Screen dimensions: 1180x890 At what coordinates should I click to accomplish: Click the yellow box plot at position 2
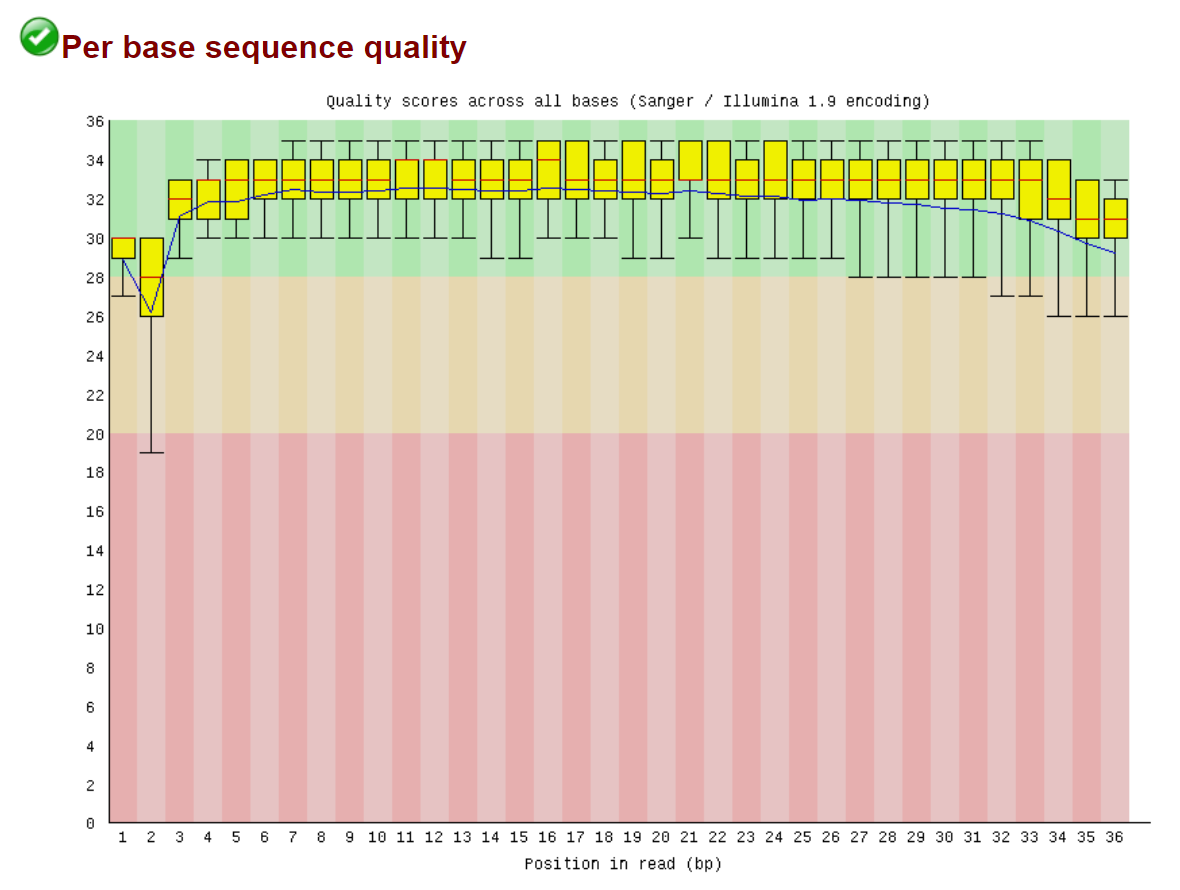(x=152, y=277)
